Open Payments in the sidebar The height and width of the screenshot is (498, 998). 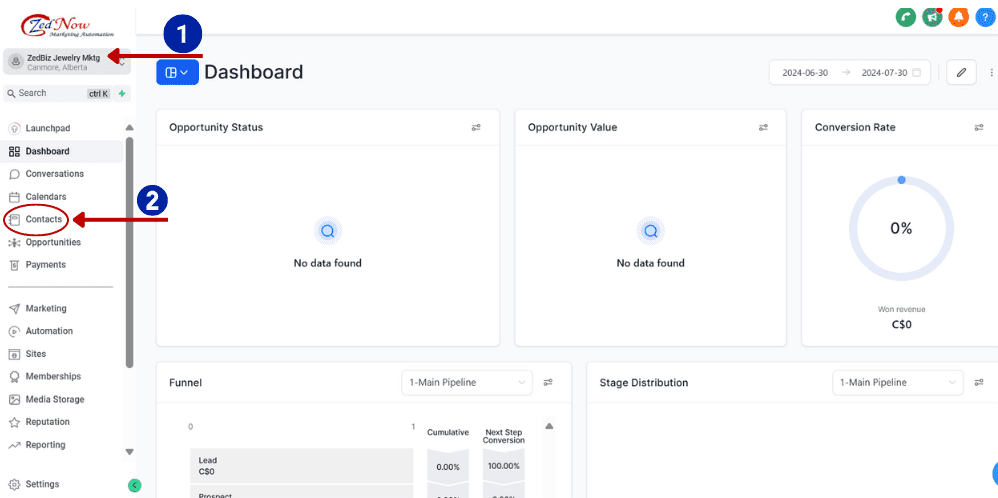point(45,265)
